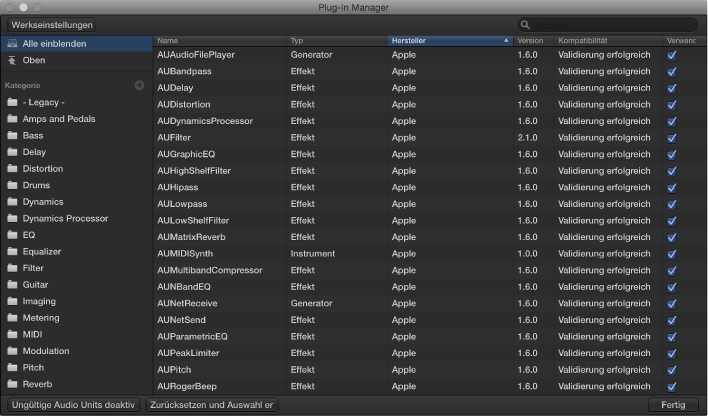Sort by Verwenden column header
The width and height of the screenshot is (708, 416).
point(685,41)
